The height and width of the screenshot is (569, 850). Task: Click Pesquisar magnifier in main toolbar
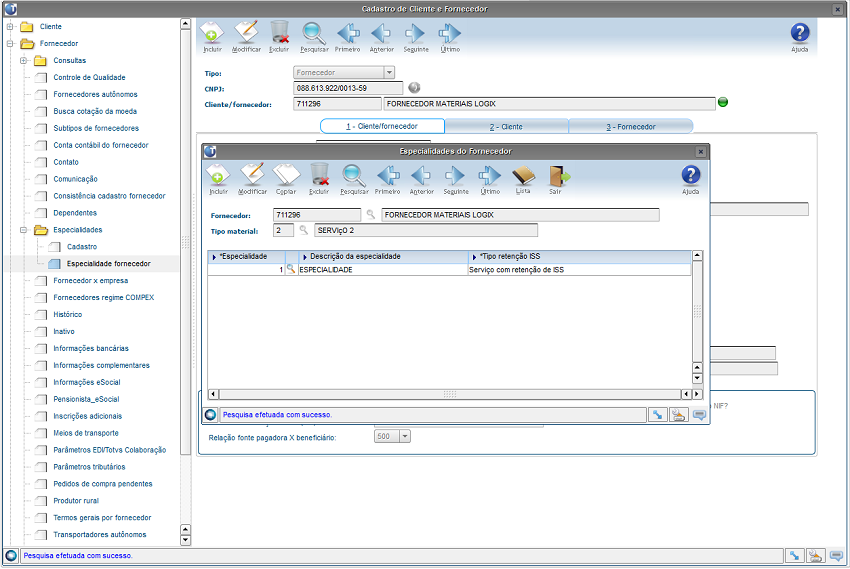point(314,37)
